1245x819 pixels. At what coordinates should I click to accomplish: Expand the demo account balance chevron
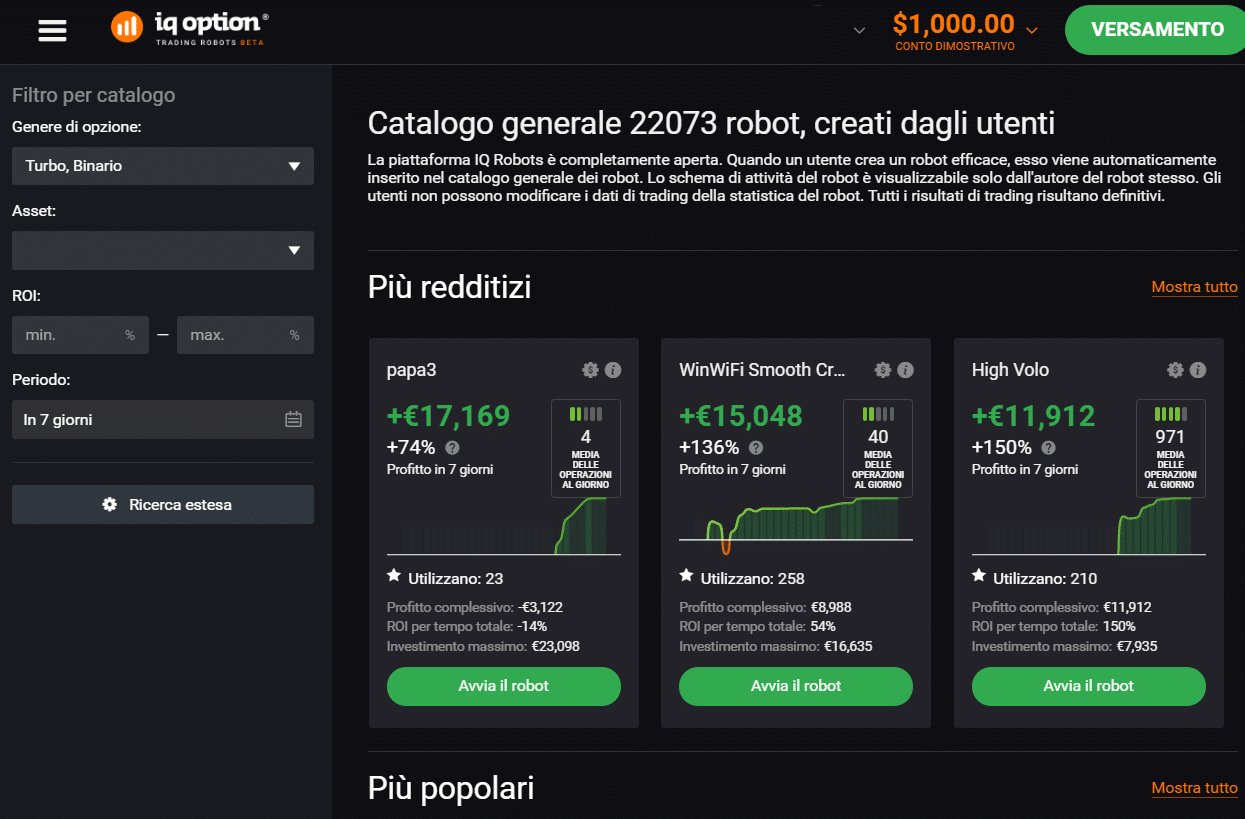click(1032, 30)
